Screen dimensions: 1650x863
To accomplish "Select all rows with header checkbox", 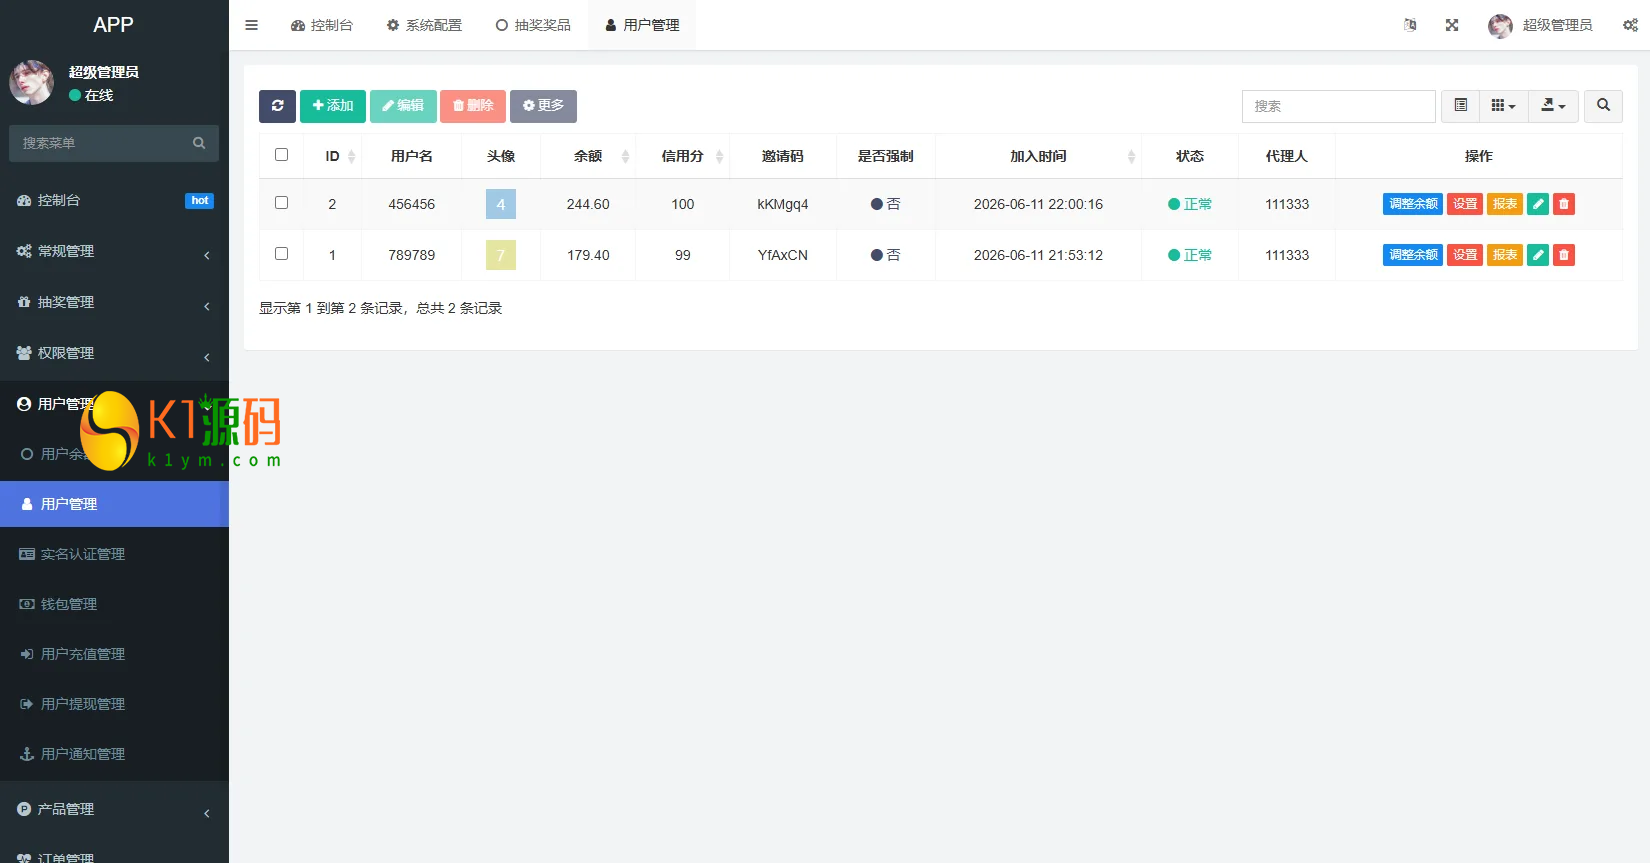I will (281, 155).
